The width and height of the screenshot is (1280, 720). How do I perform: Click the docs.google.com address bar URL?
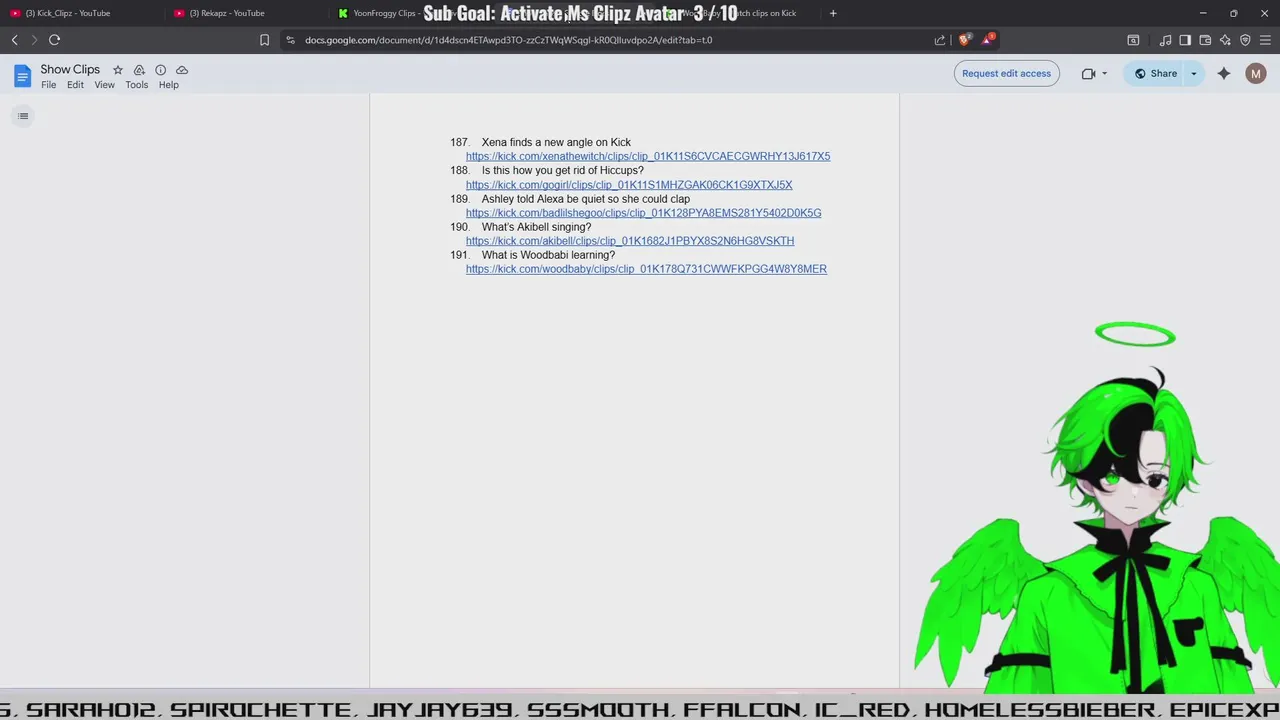pyautogui.click(x=508, y=40)
